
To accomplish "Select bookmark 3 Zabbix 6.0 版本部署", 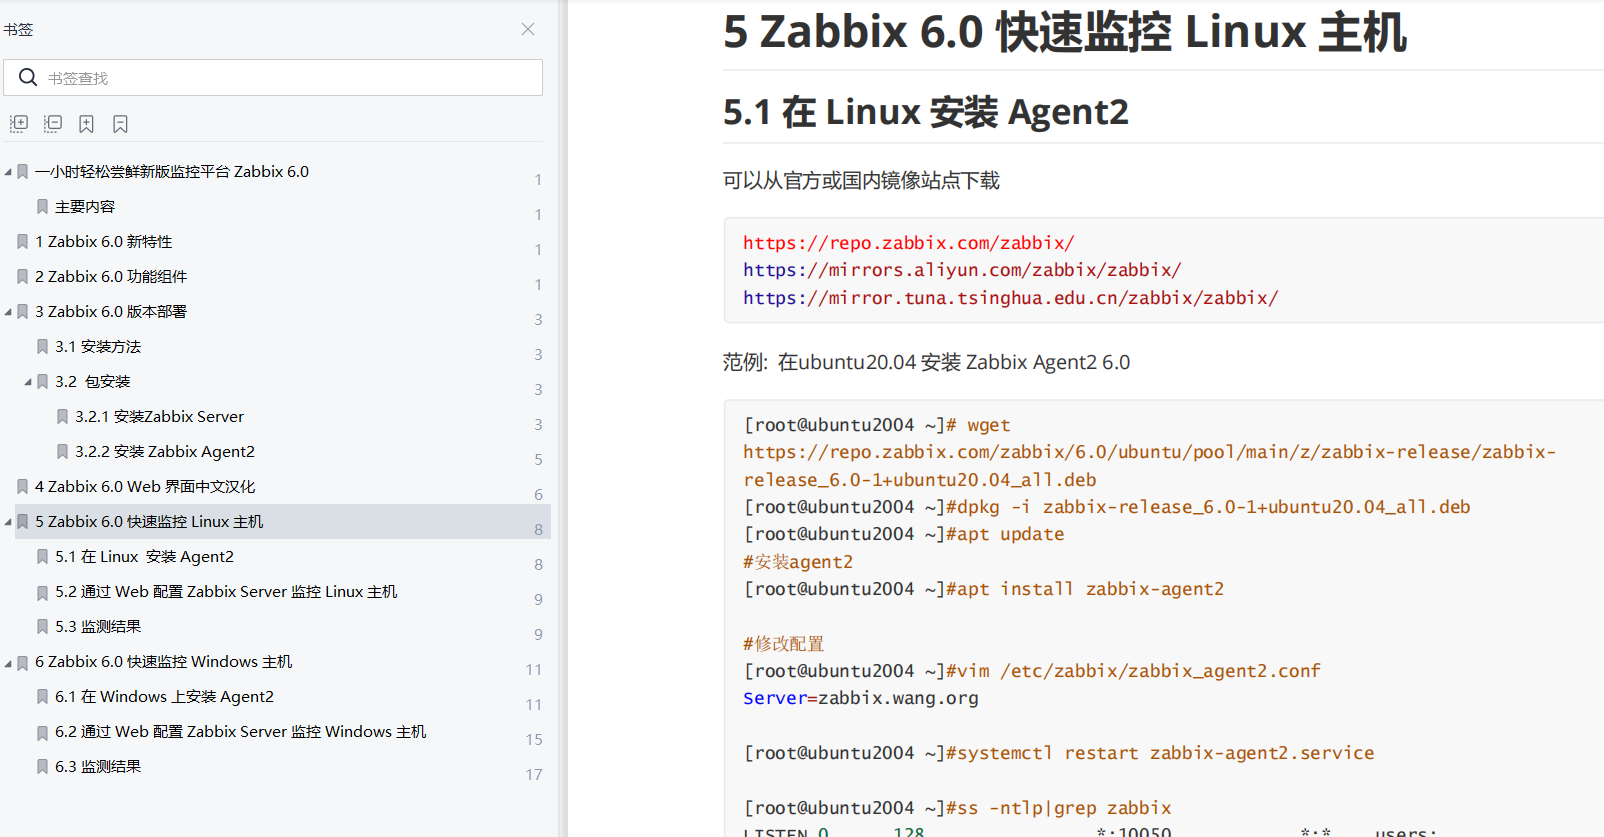I will 111,312.
